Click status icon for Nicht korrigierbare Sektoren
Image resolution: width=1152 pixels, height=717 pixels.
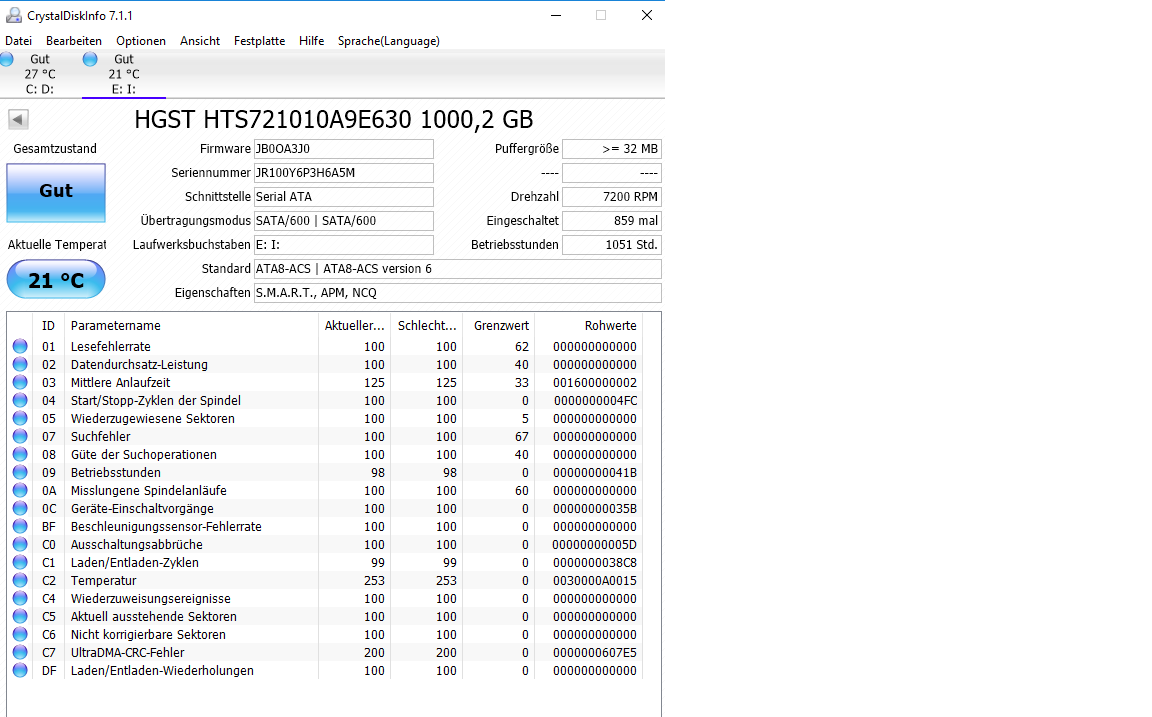tap(20, 634)
